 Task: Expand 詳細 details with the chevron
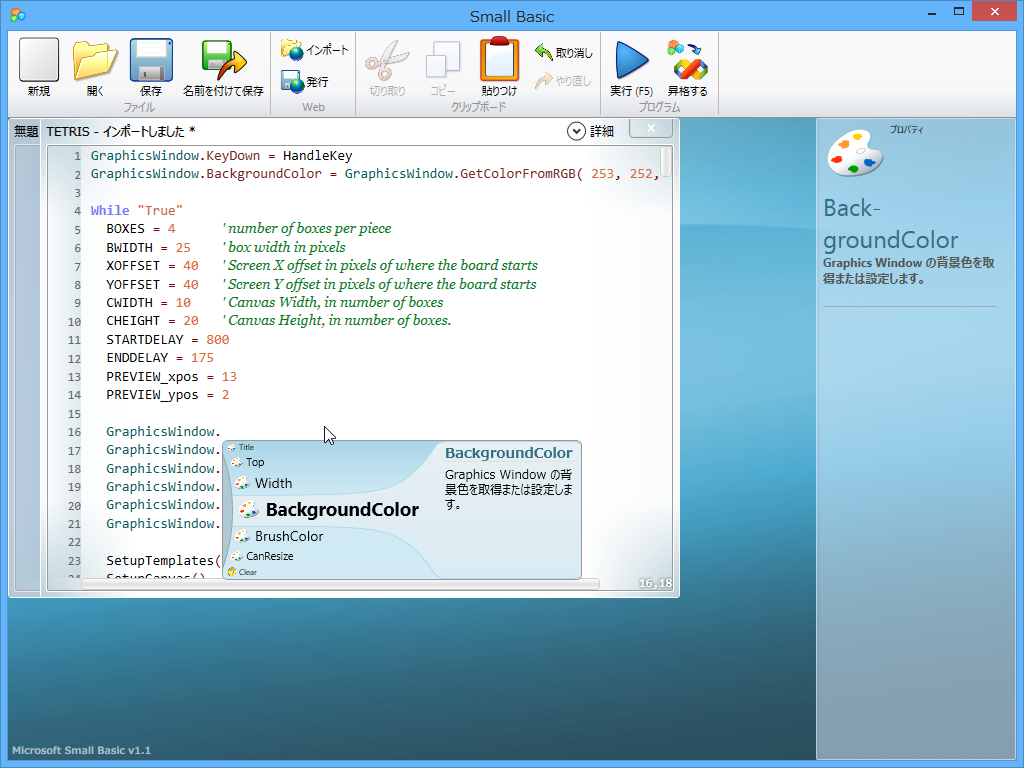(x=576, y=131)
